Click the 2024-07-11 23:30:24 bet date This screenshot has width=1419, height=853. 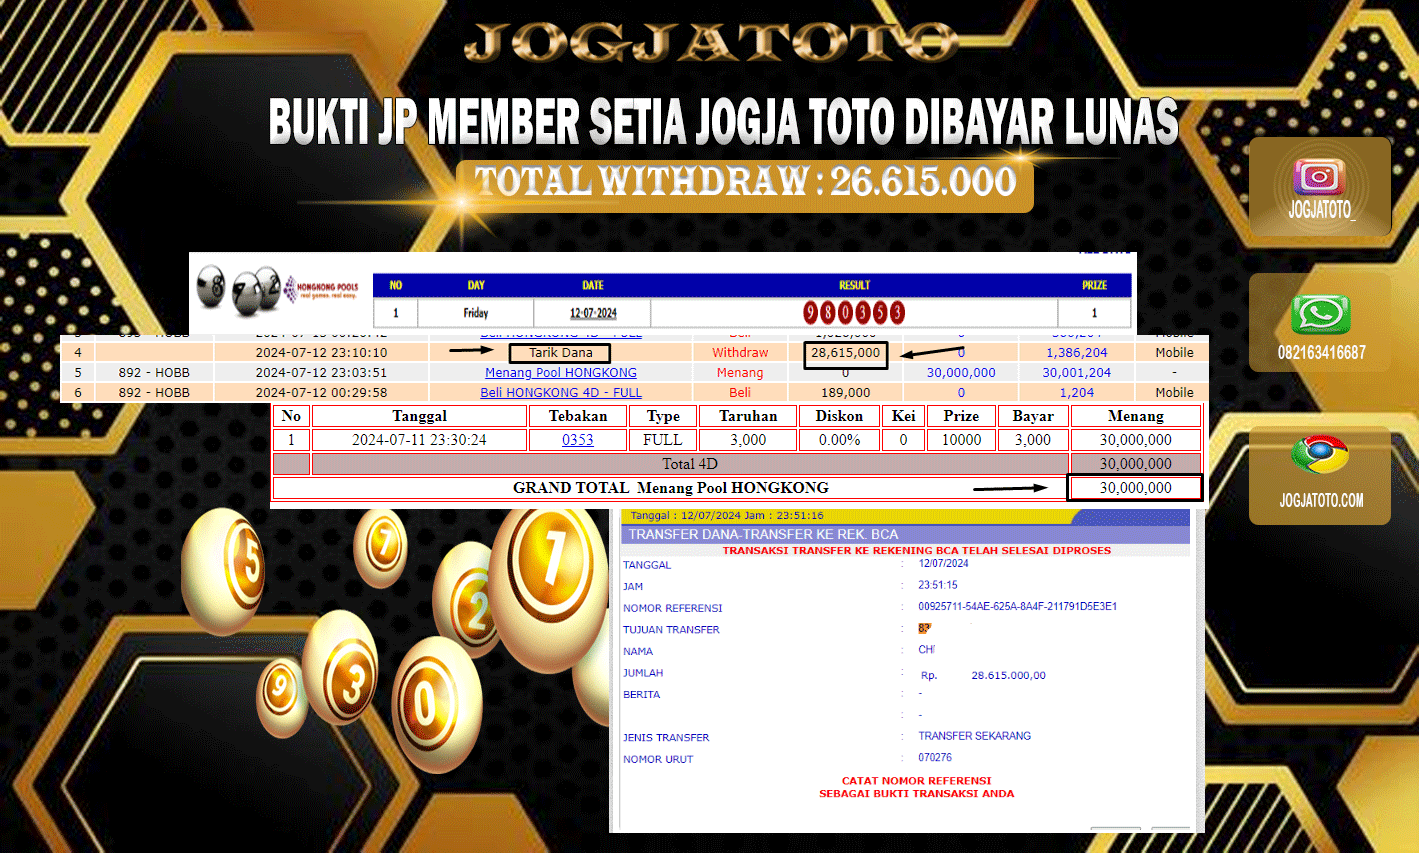pyautogui.click(x=420, y=440)
